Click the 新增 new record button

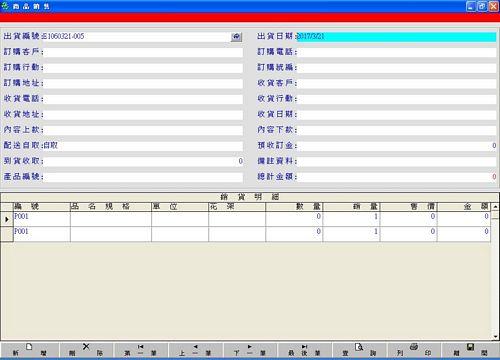29,350
